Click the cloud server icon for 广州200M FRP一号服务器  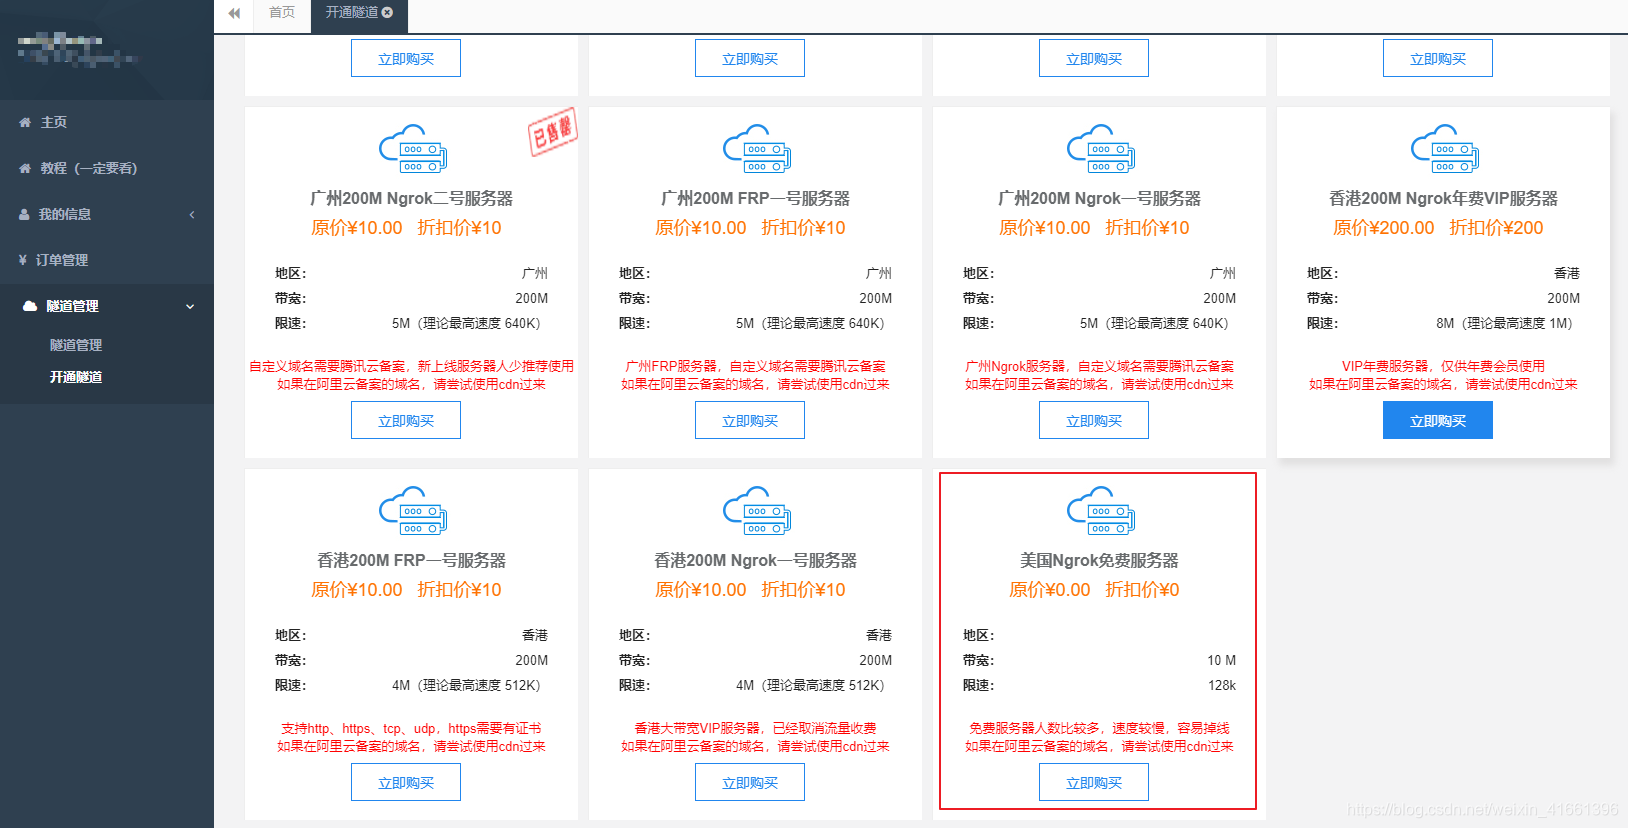click(756, 149)
